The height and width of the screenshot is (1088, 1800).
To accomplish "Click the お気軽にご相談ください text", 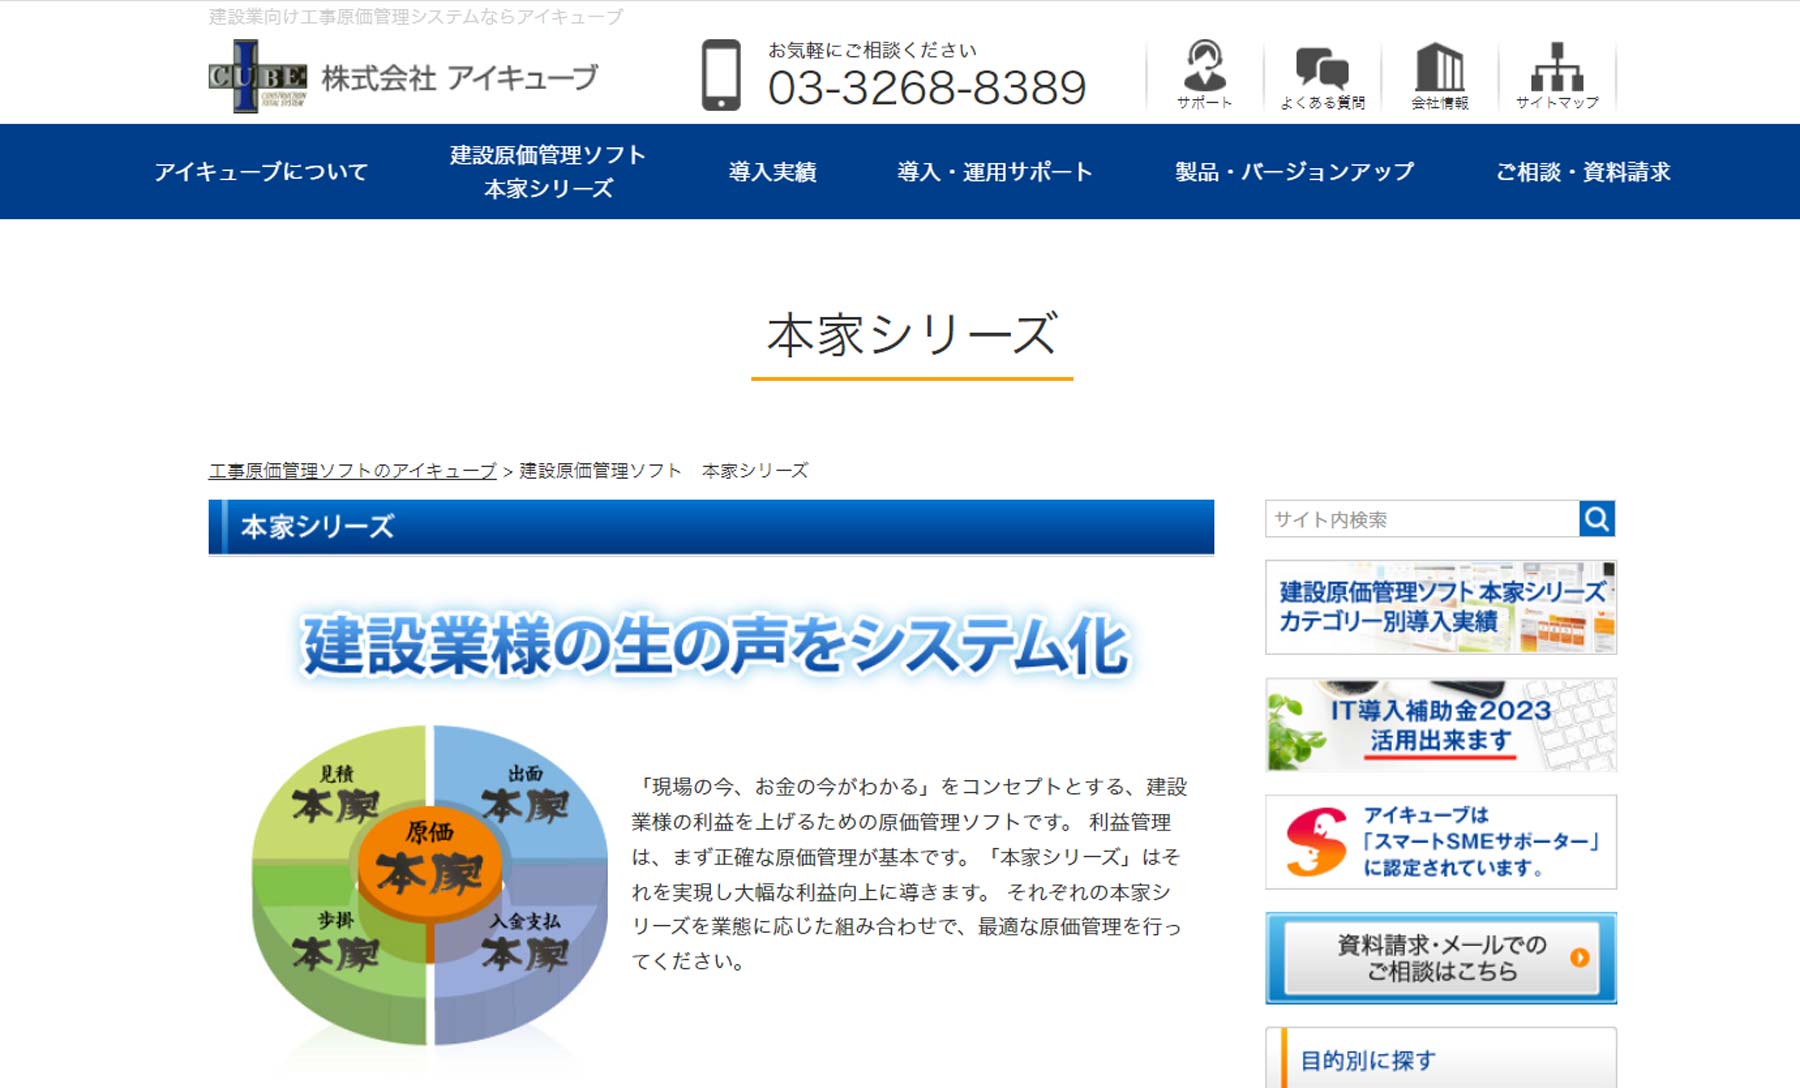I will (872, 50).
